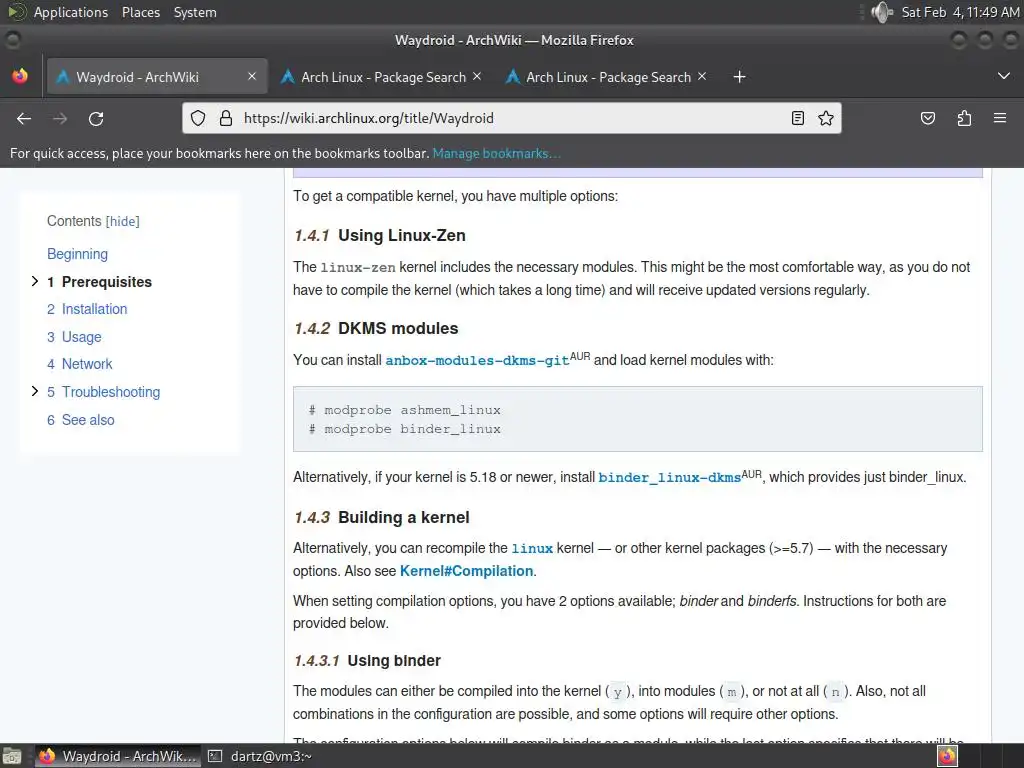
Task: Open tracking protection shield info
Action: point(198,118)
